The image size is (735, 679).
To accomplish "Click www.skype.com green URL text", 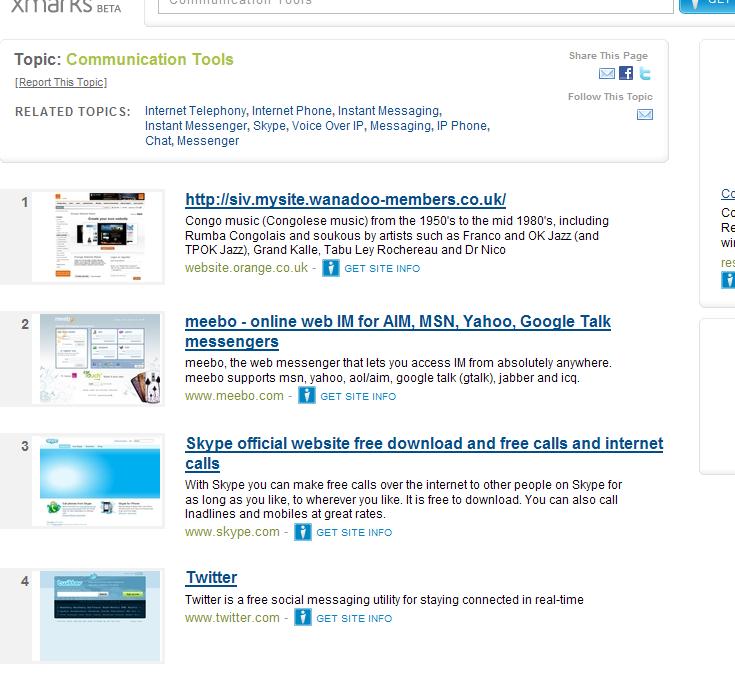I will point(232,532).
